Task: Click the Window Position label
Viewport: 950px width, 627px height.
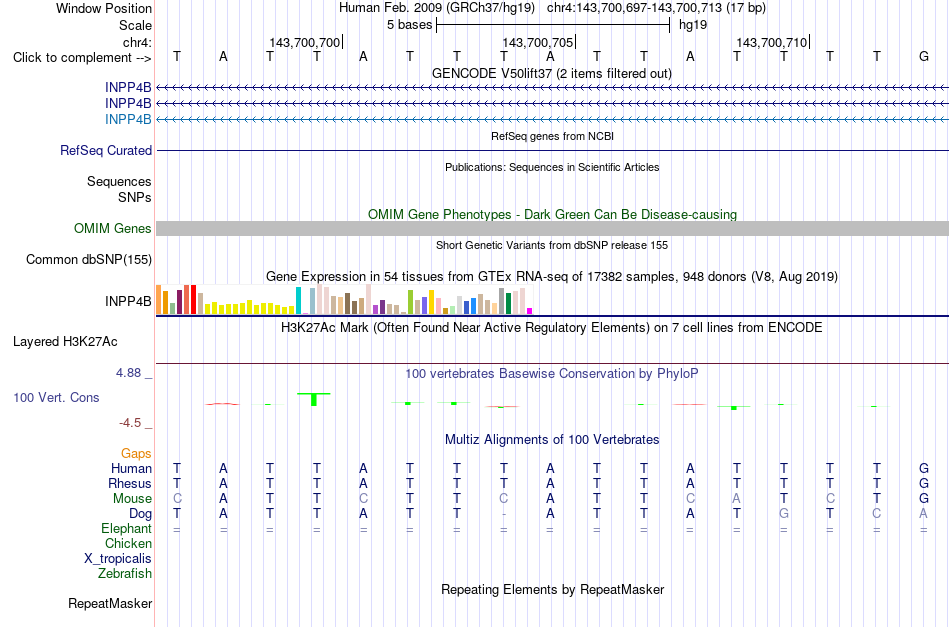Action: pyautogui.click(x=104, y=8)
